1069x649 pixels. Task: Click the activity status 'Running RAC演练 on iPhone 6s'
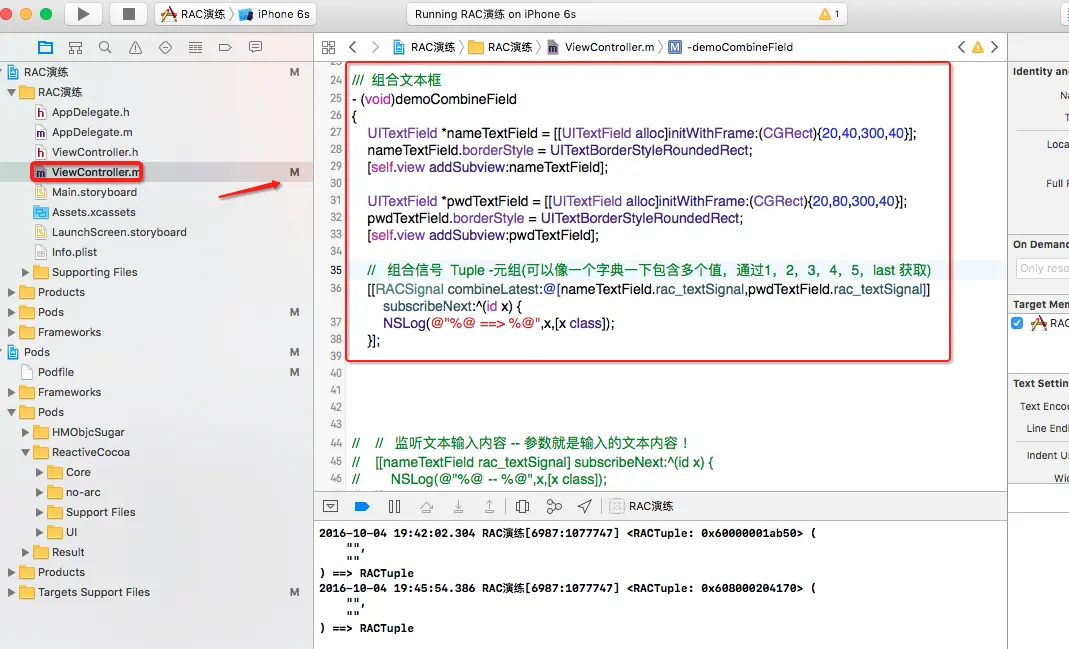pos(495,14)
